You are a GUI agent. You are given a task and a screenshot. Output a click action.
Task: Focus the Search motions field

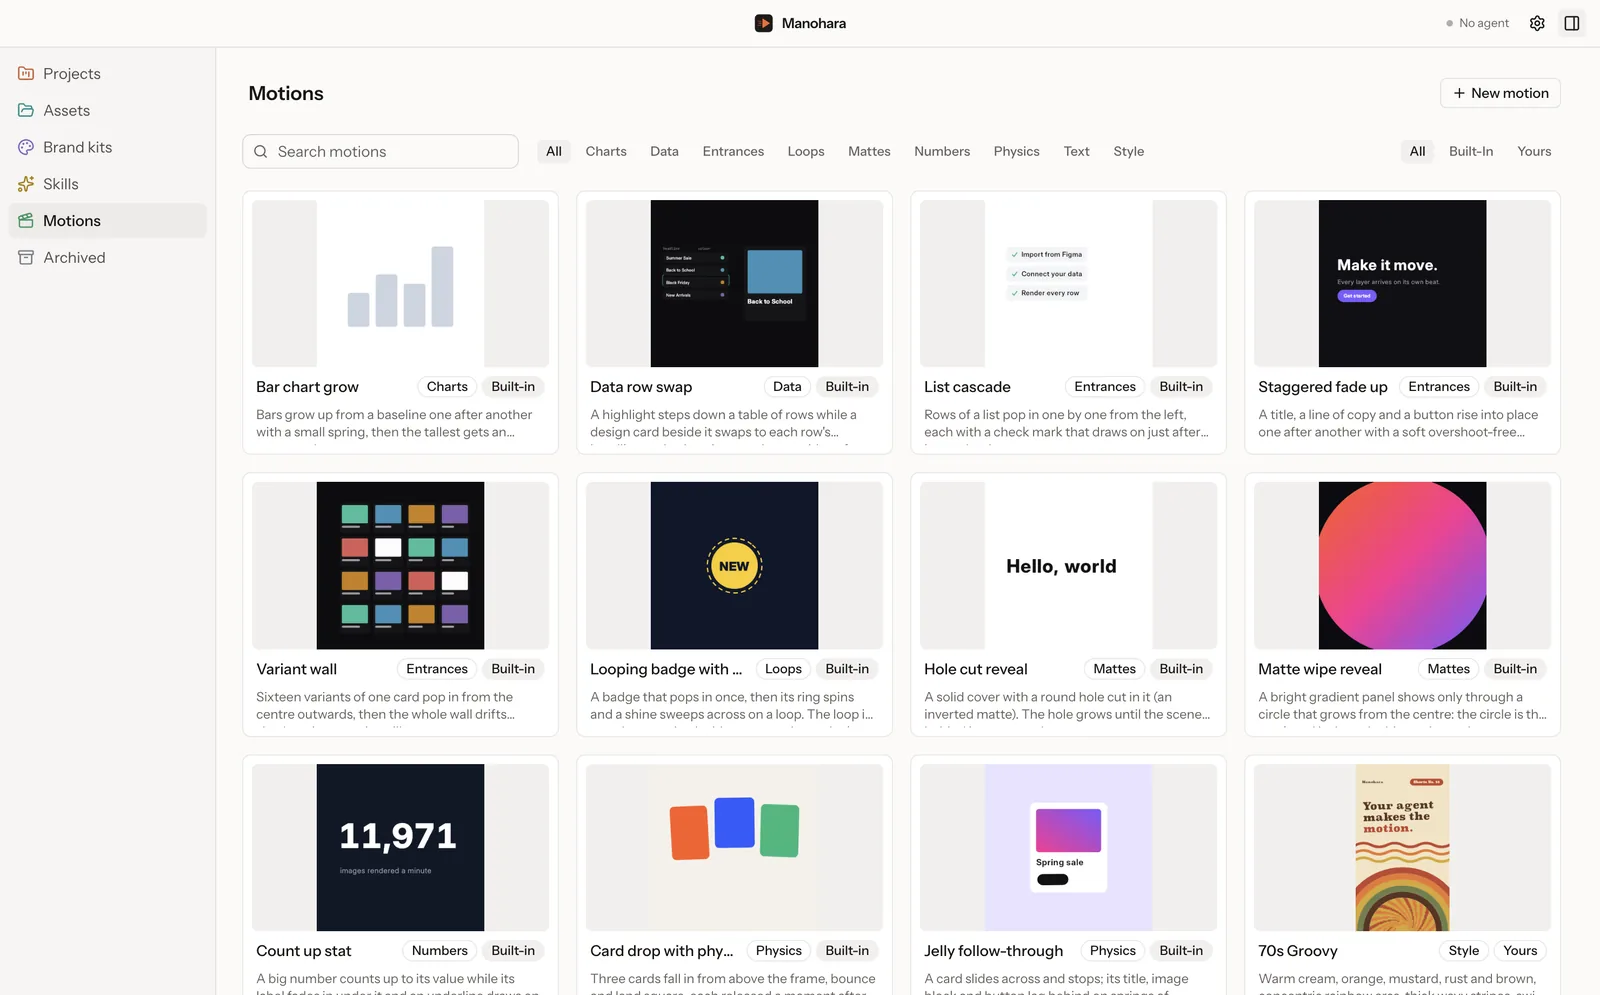tap(380, 152)
